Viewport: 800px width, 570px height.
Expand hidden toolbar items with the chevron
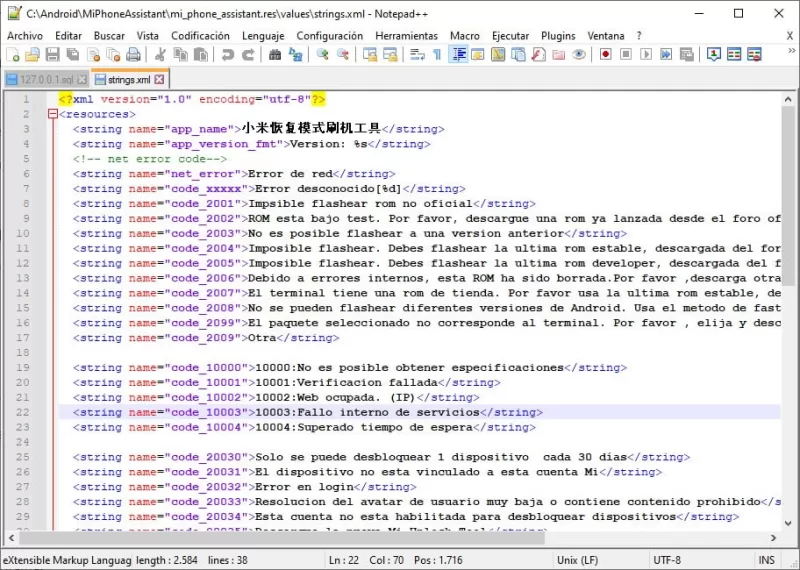tap(792, 51)
